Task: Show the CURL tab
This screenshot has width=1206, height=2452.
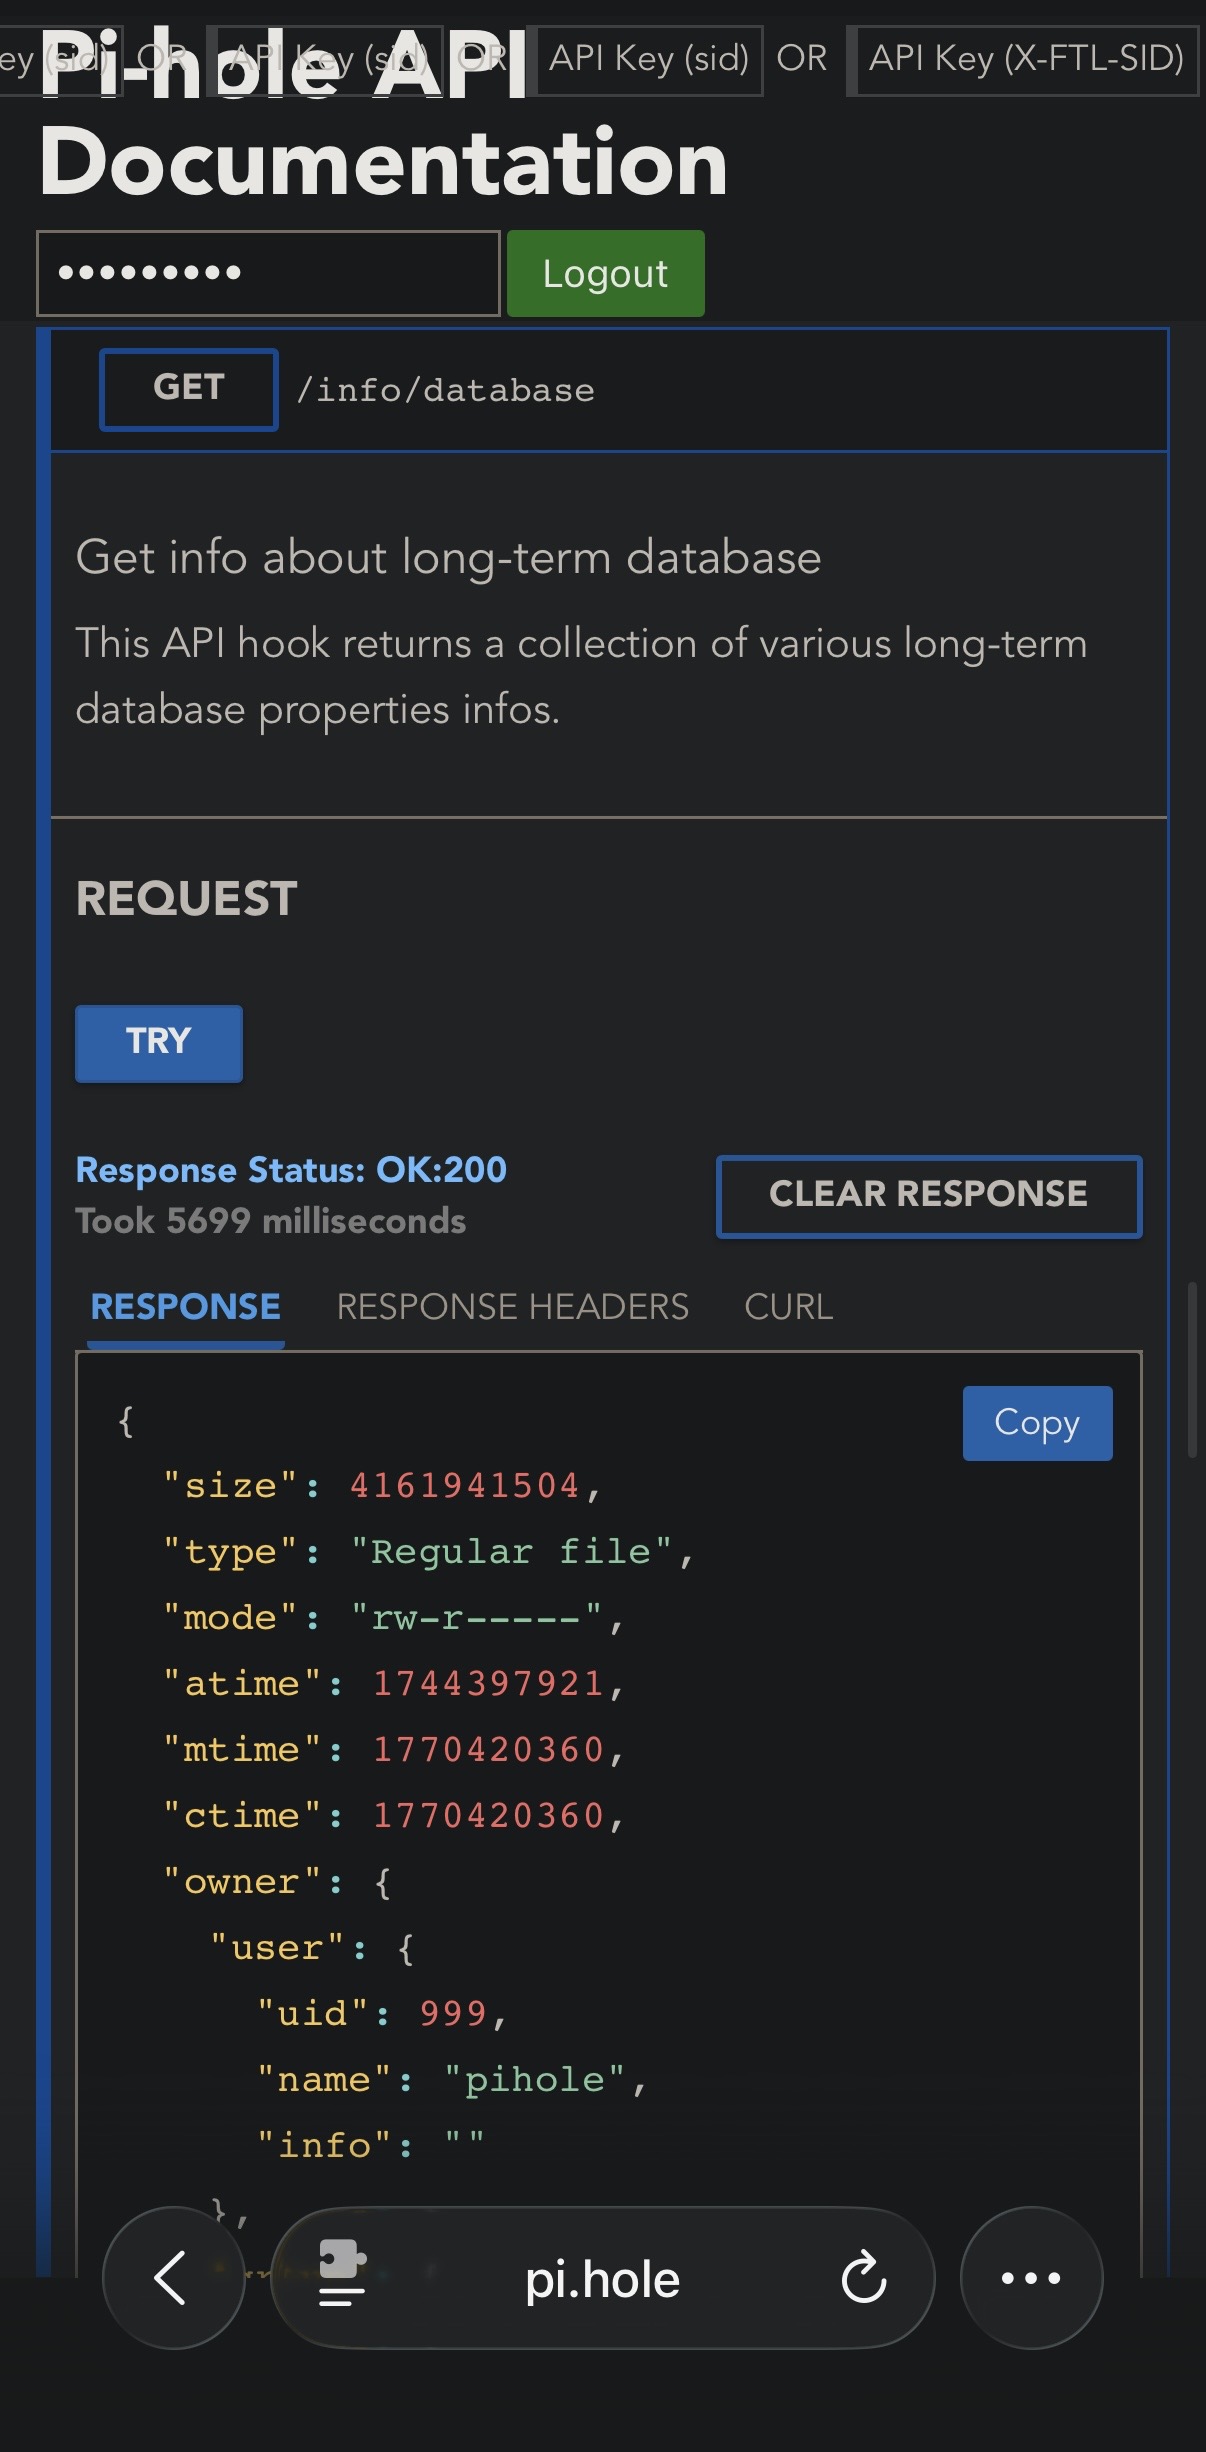Action: [x=788, y=1307]
